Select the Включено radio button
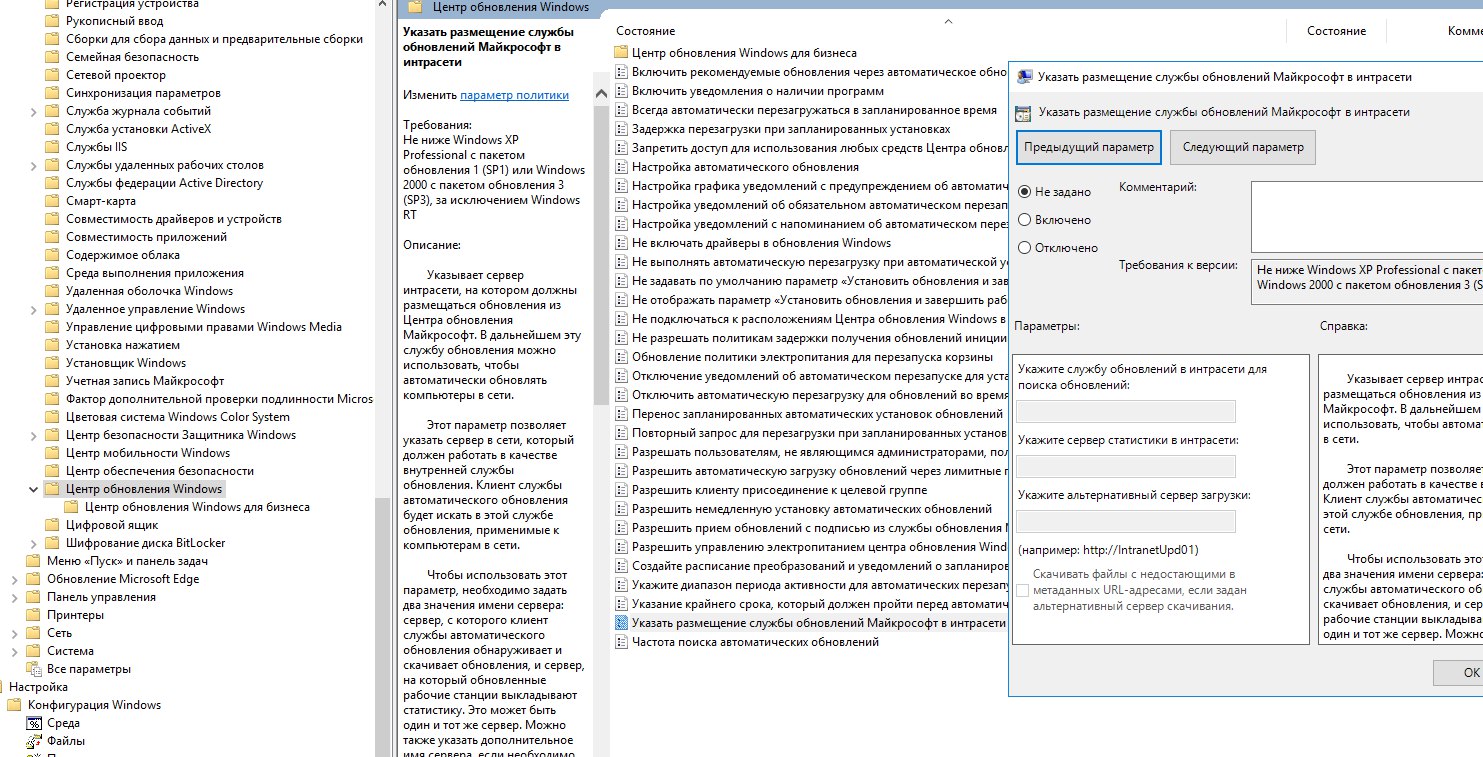 coord(1024,220)
